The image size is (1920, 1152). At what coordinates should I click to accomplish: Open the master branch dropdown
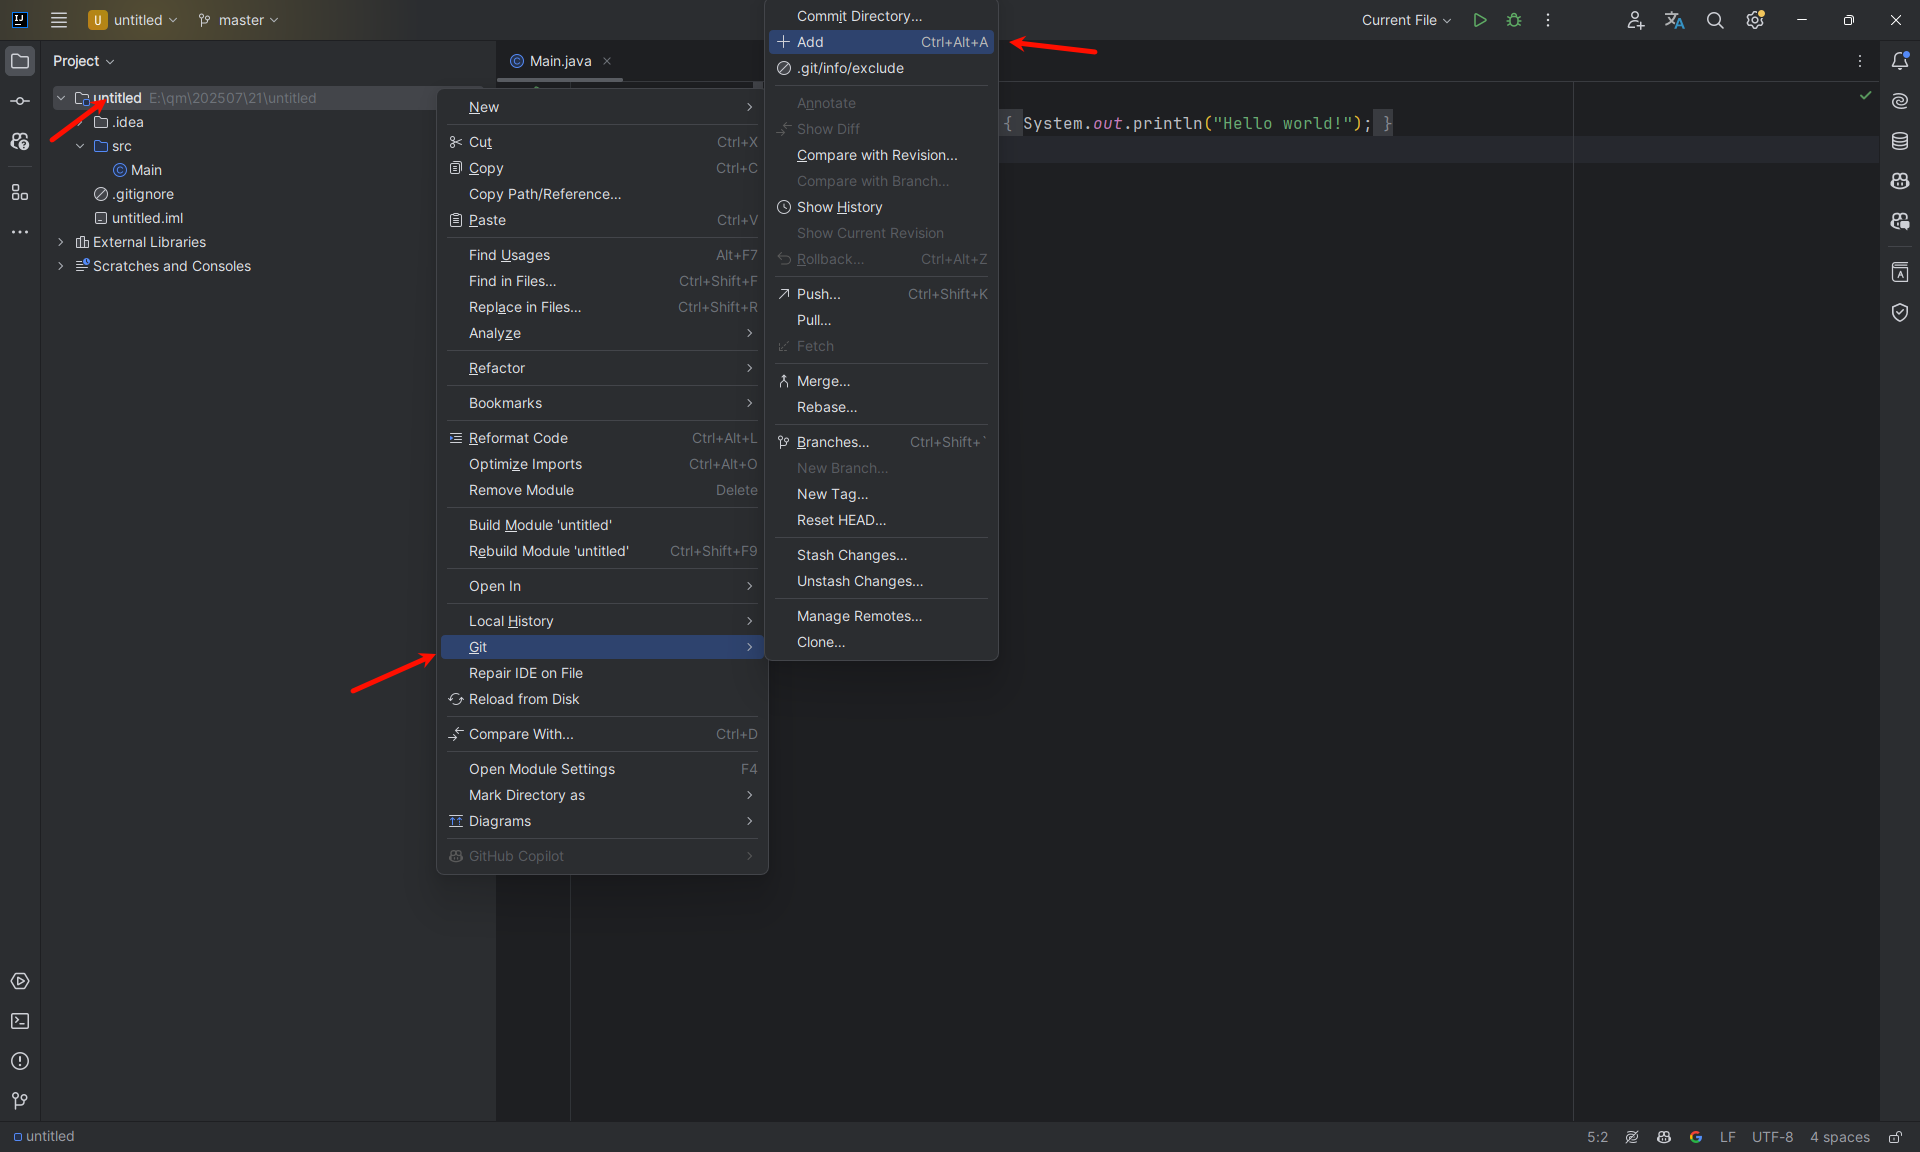239,20
